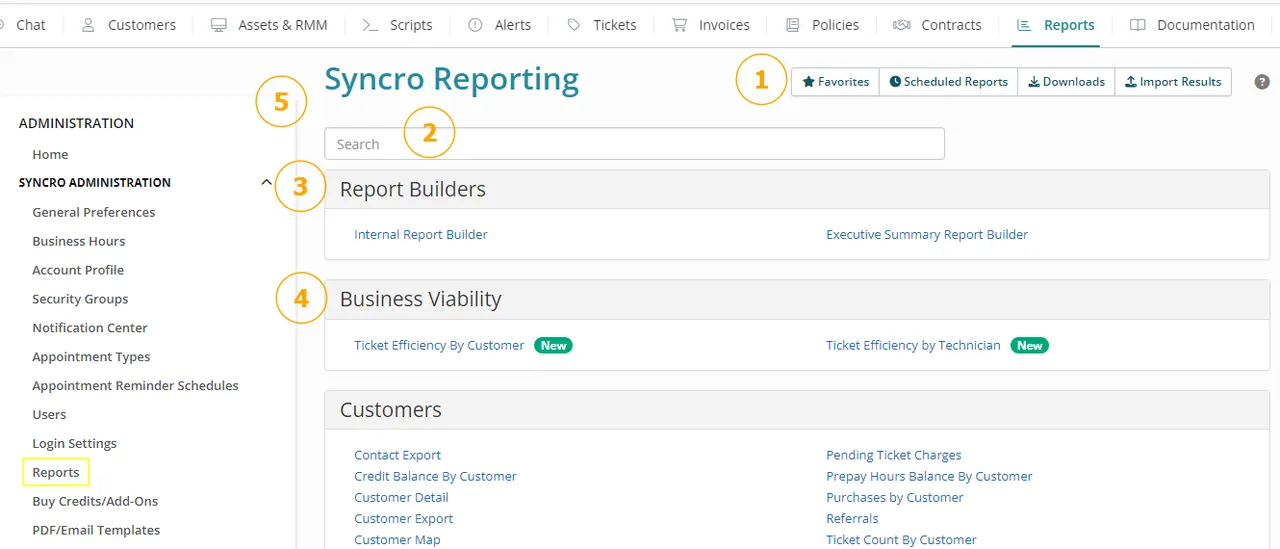1280x549 pixels.
Task: Open Ticket Efficiency by Technician report
Action: 913,345
